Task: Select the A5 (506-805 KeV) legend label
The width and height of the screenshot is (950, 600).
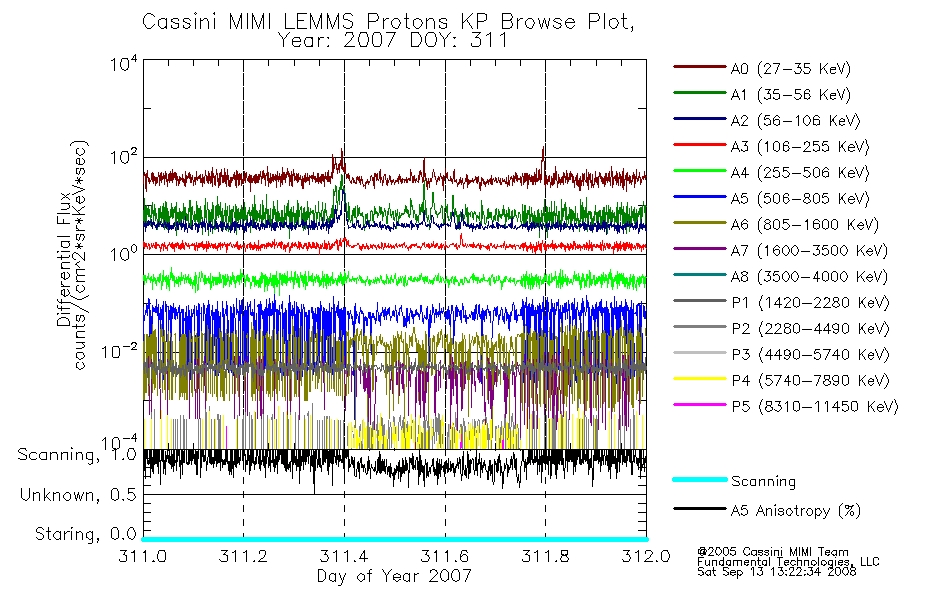Action: click(x=800, y=199)
